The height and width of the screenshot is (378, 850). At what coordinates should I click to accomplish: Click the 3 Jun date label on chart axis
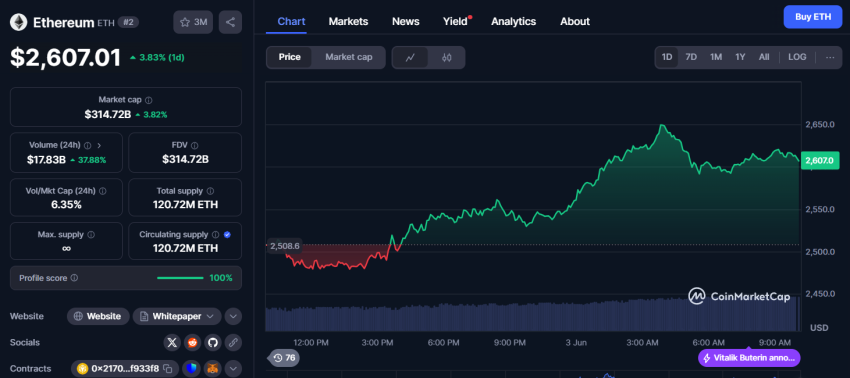(x=577, y=342)
